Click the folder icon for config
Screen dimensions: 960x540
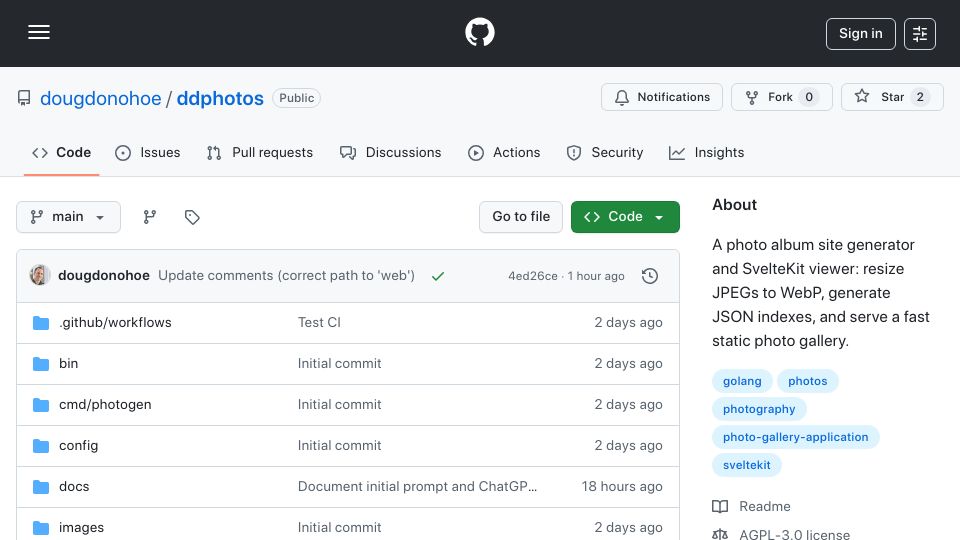pos(41,446)
